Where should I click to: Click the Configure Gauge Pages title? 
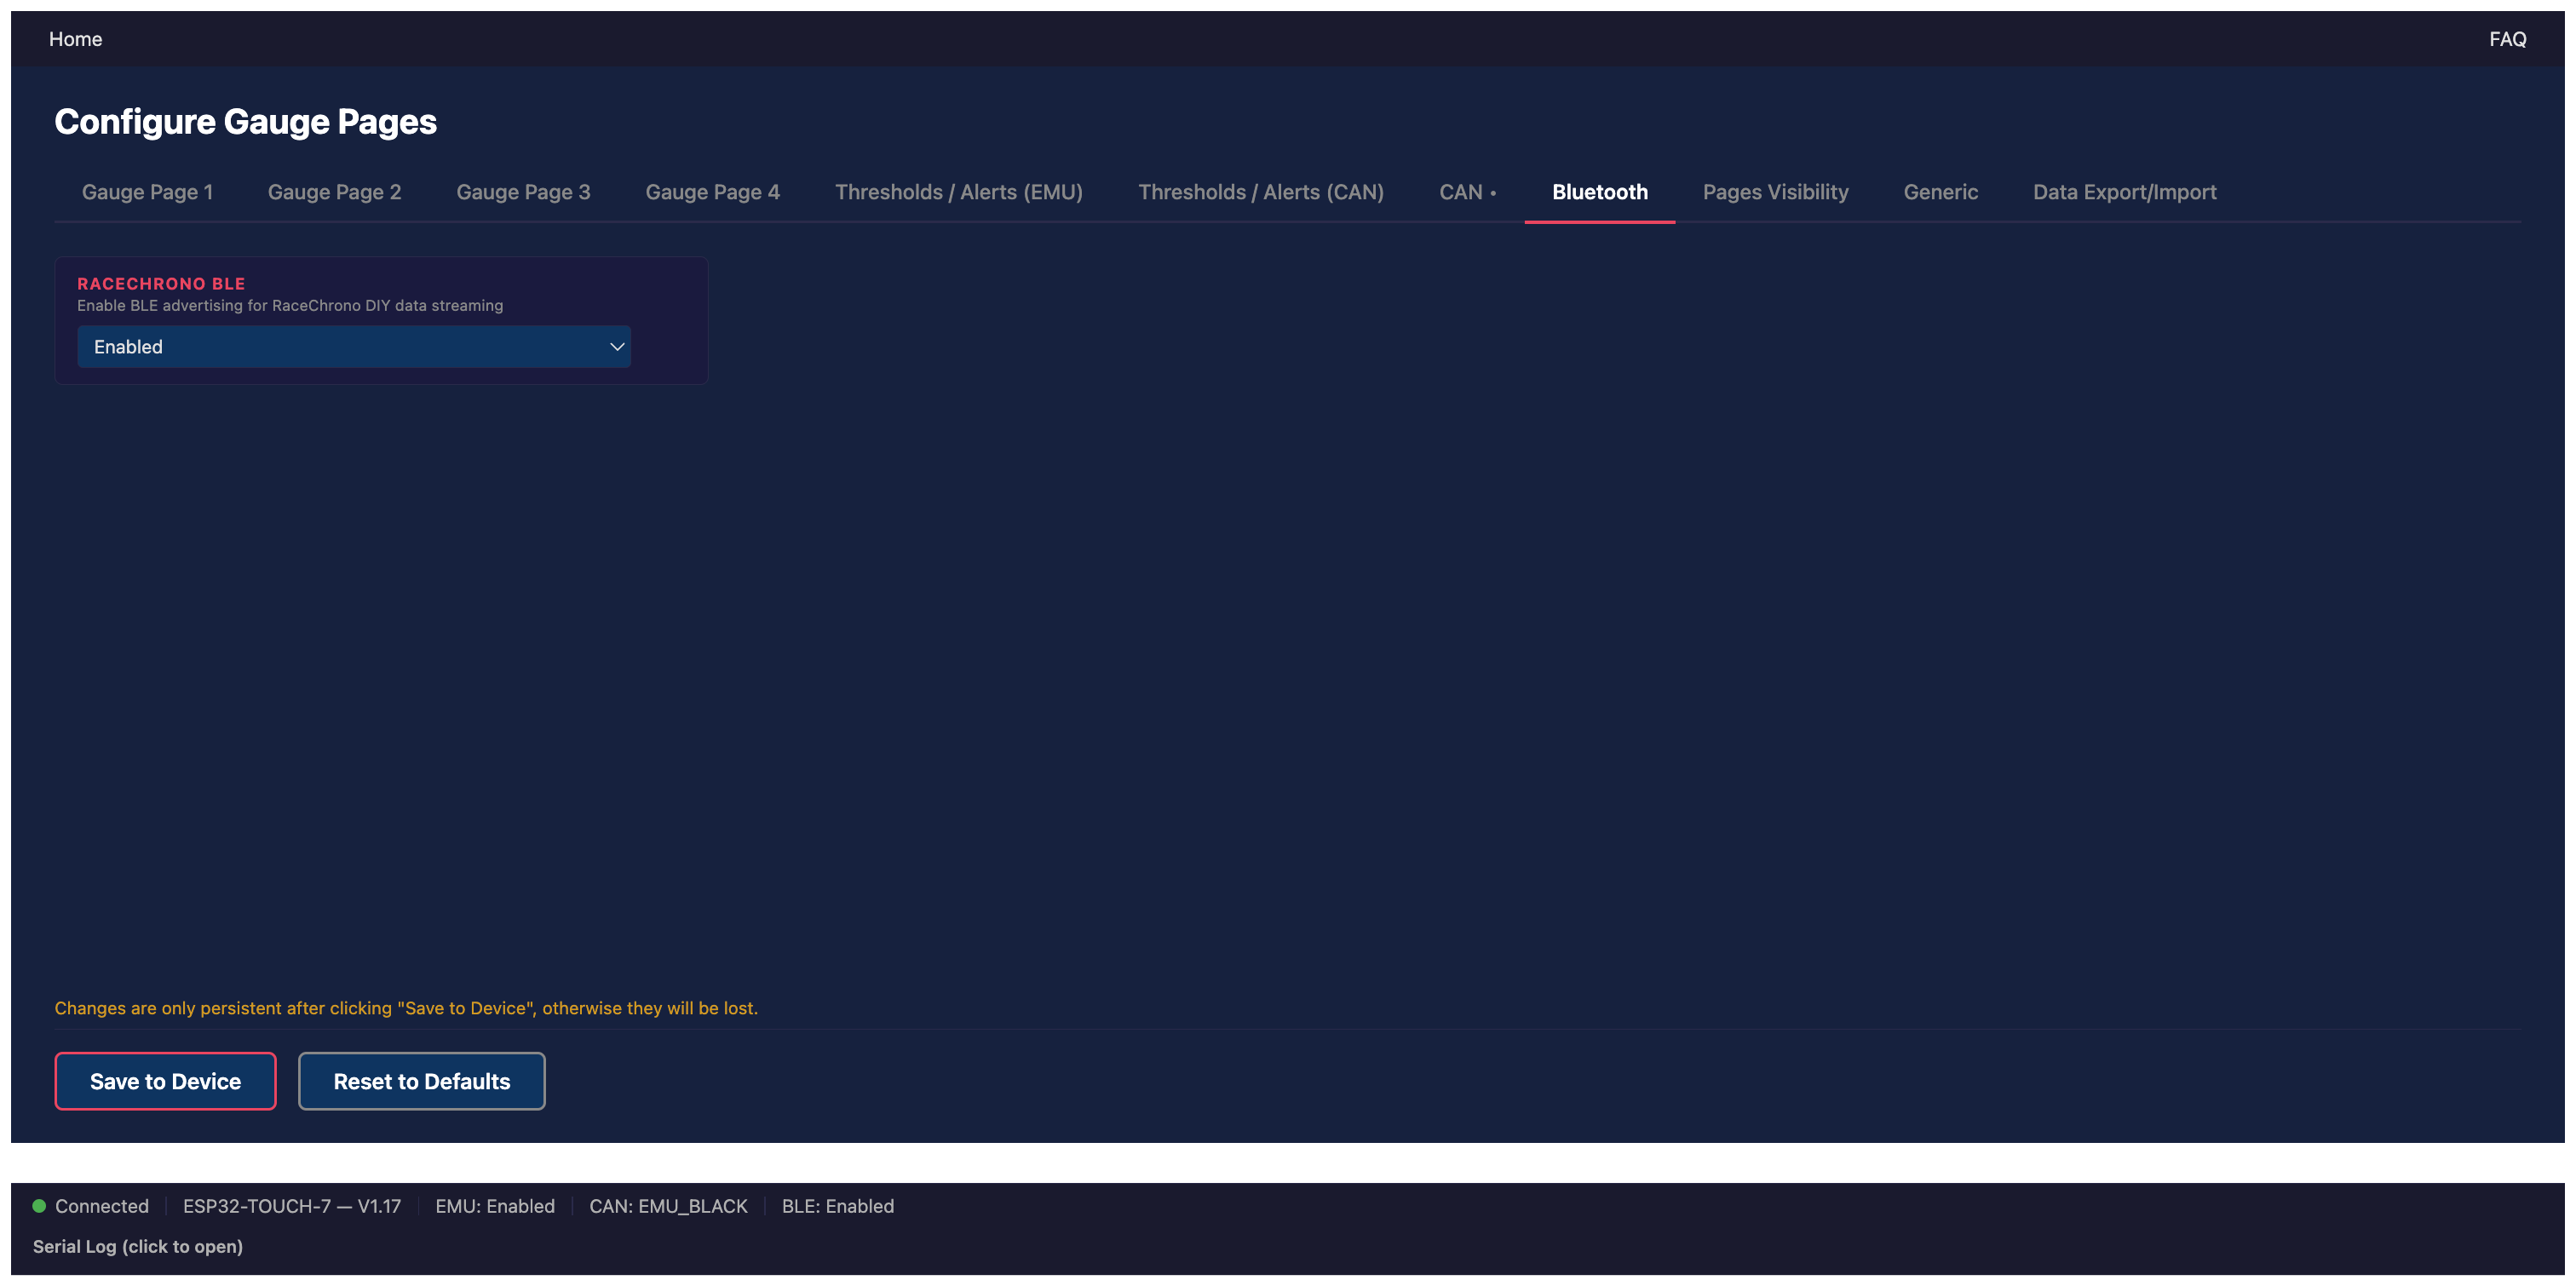tap(245, 121)
